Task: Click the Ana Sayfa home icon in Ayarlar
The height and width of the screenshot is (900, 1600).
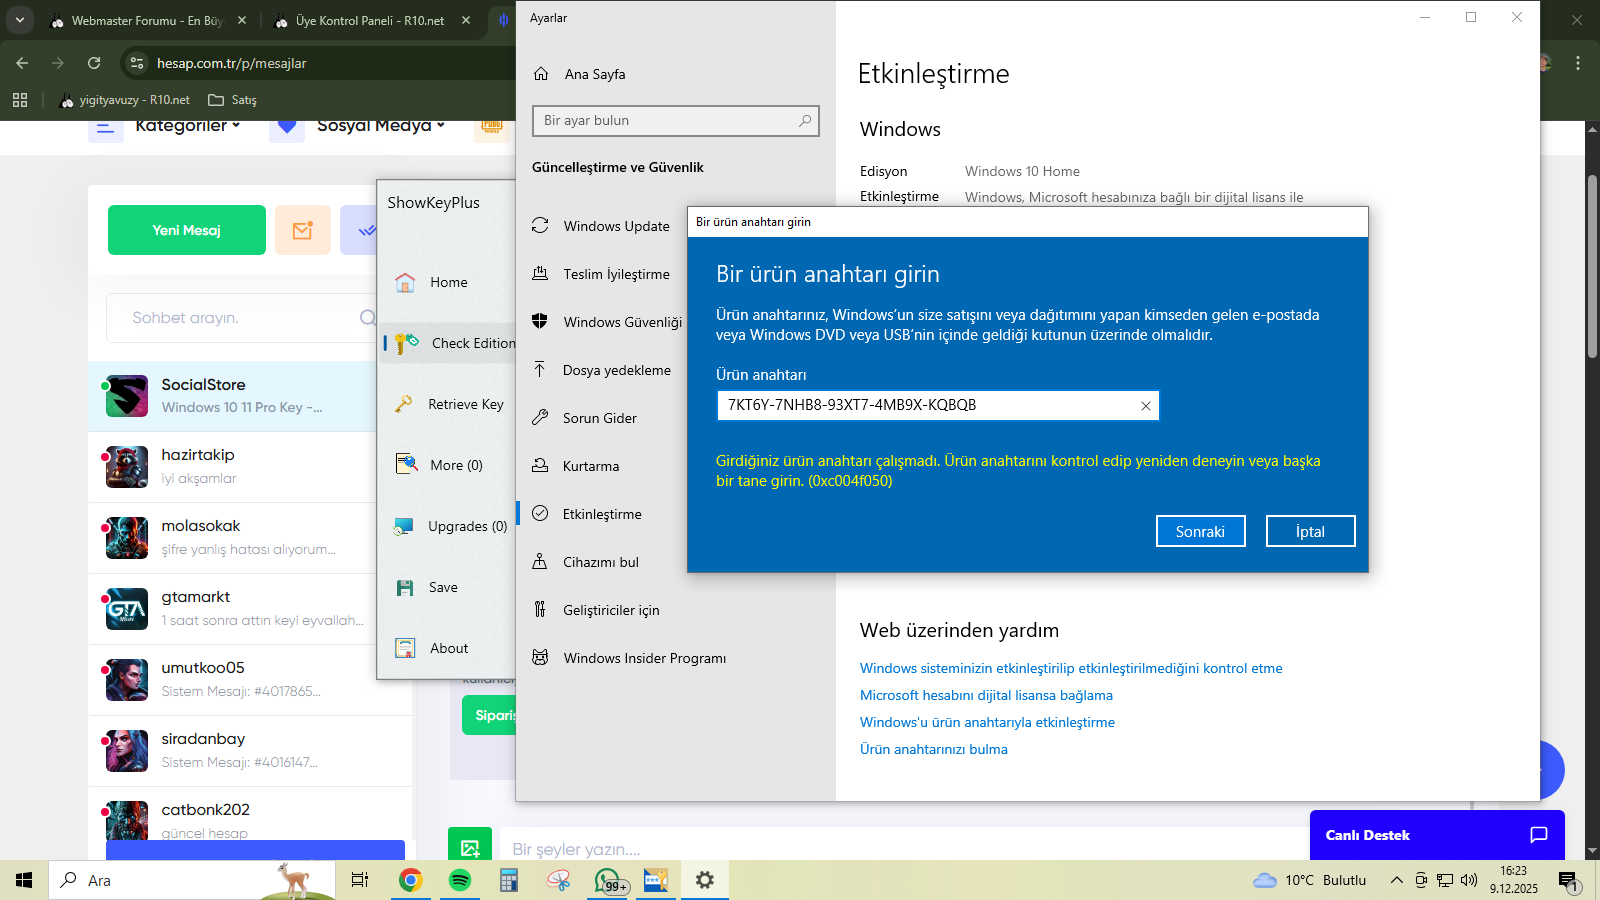Action: click(541, 74)
